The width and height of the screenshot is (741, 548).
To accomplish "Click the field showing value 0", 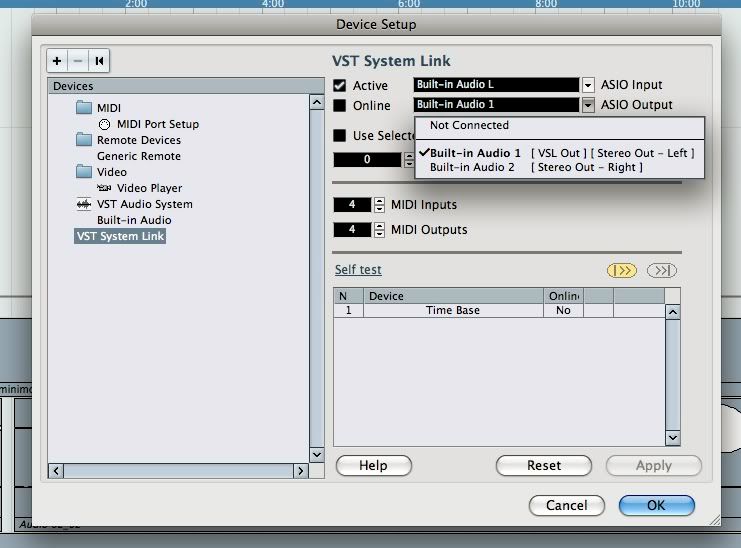I will pyautogui.click(x=367, y=160).
